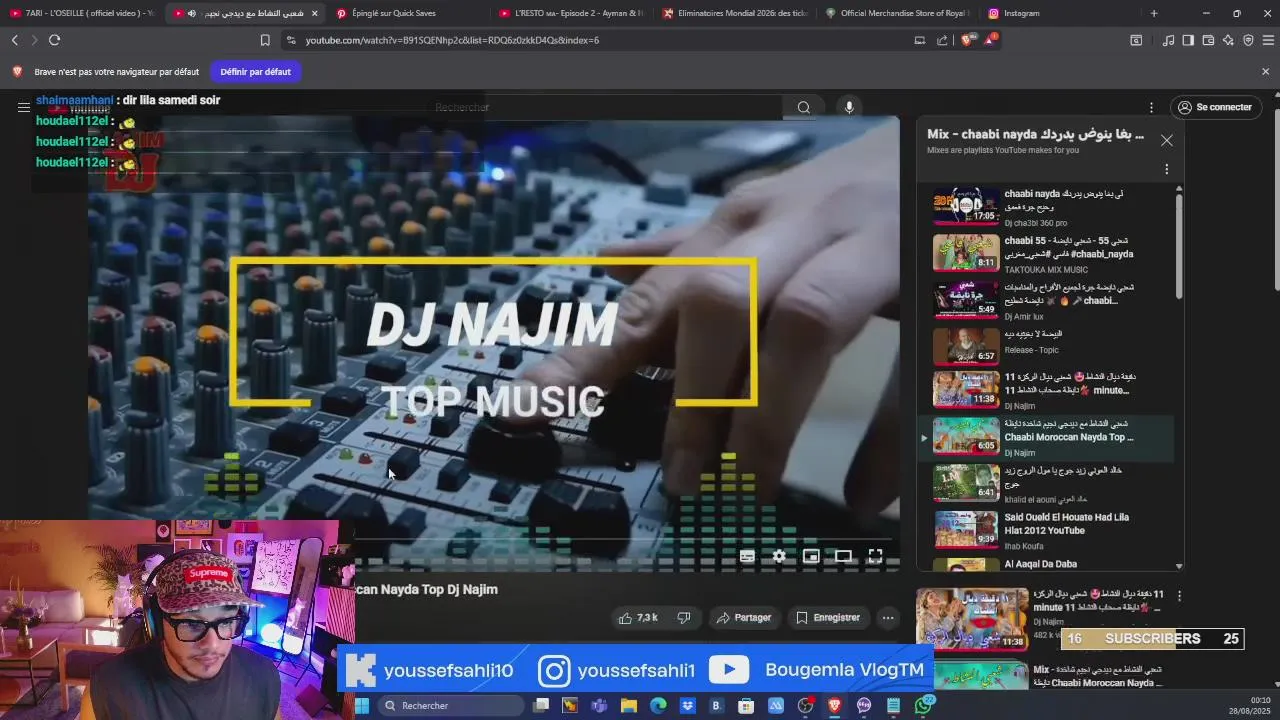Click the YouTube Rechercher search field
This screenshot has width=1280, height=720.
coord(608,107)
